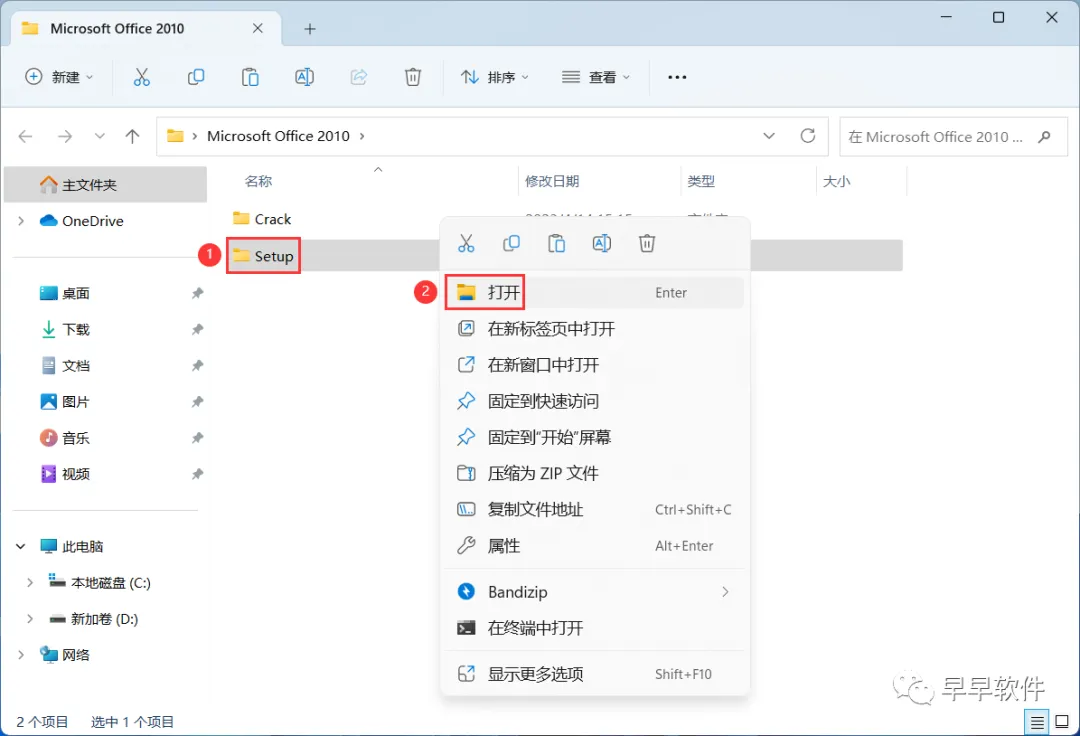Sort by 类型 column header
The height and width of the screenshot is (736, 1080).
(701, 182)
